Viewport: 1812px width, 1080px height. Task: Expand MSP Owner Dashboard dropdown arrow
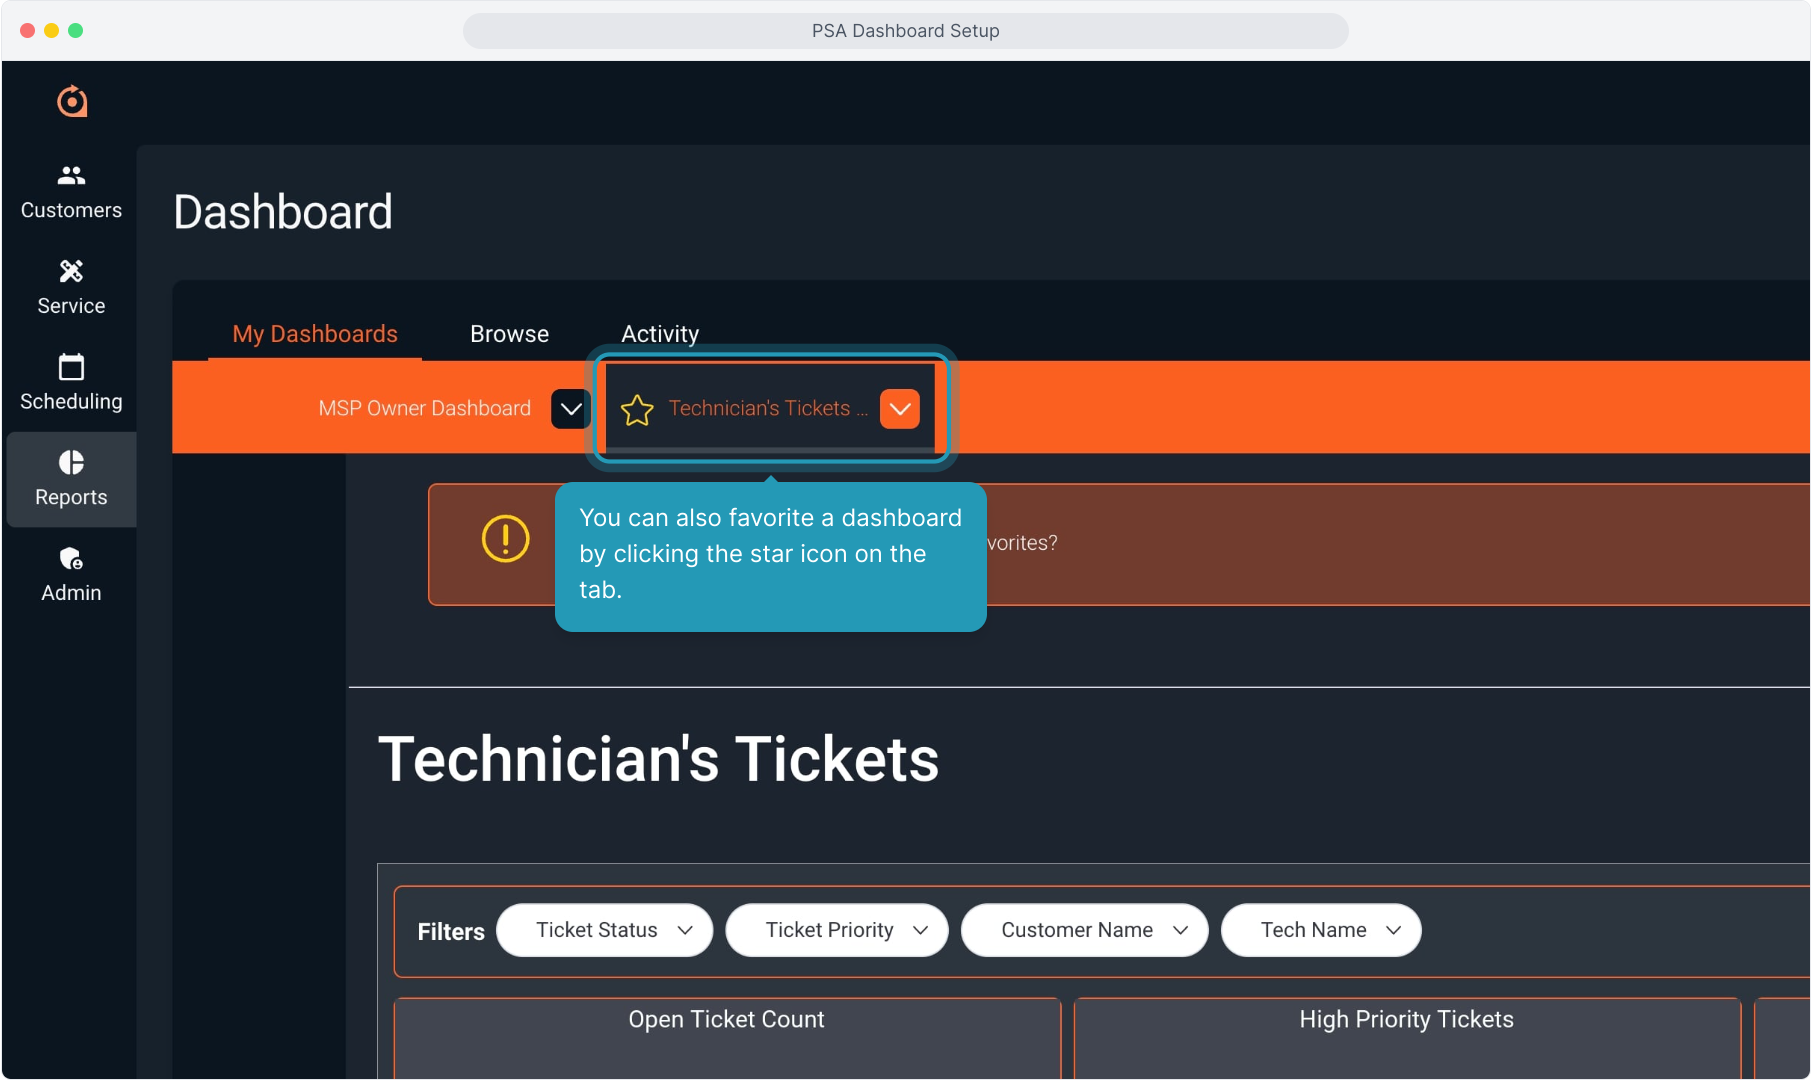571,409
